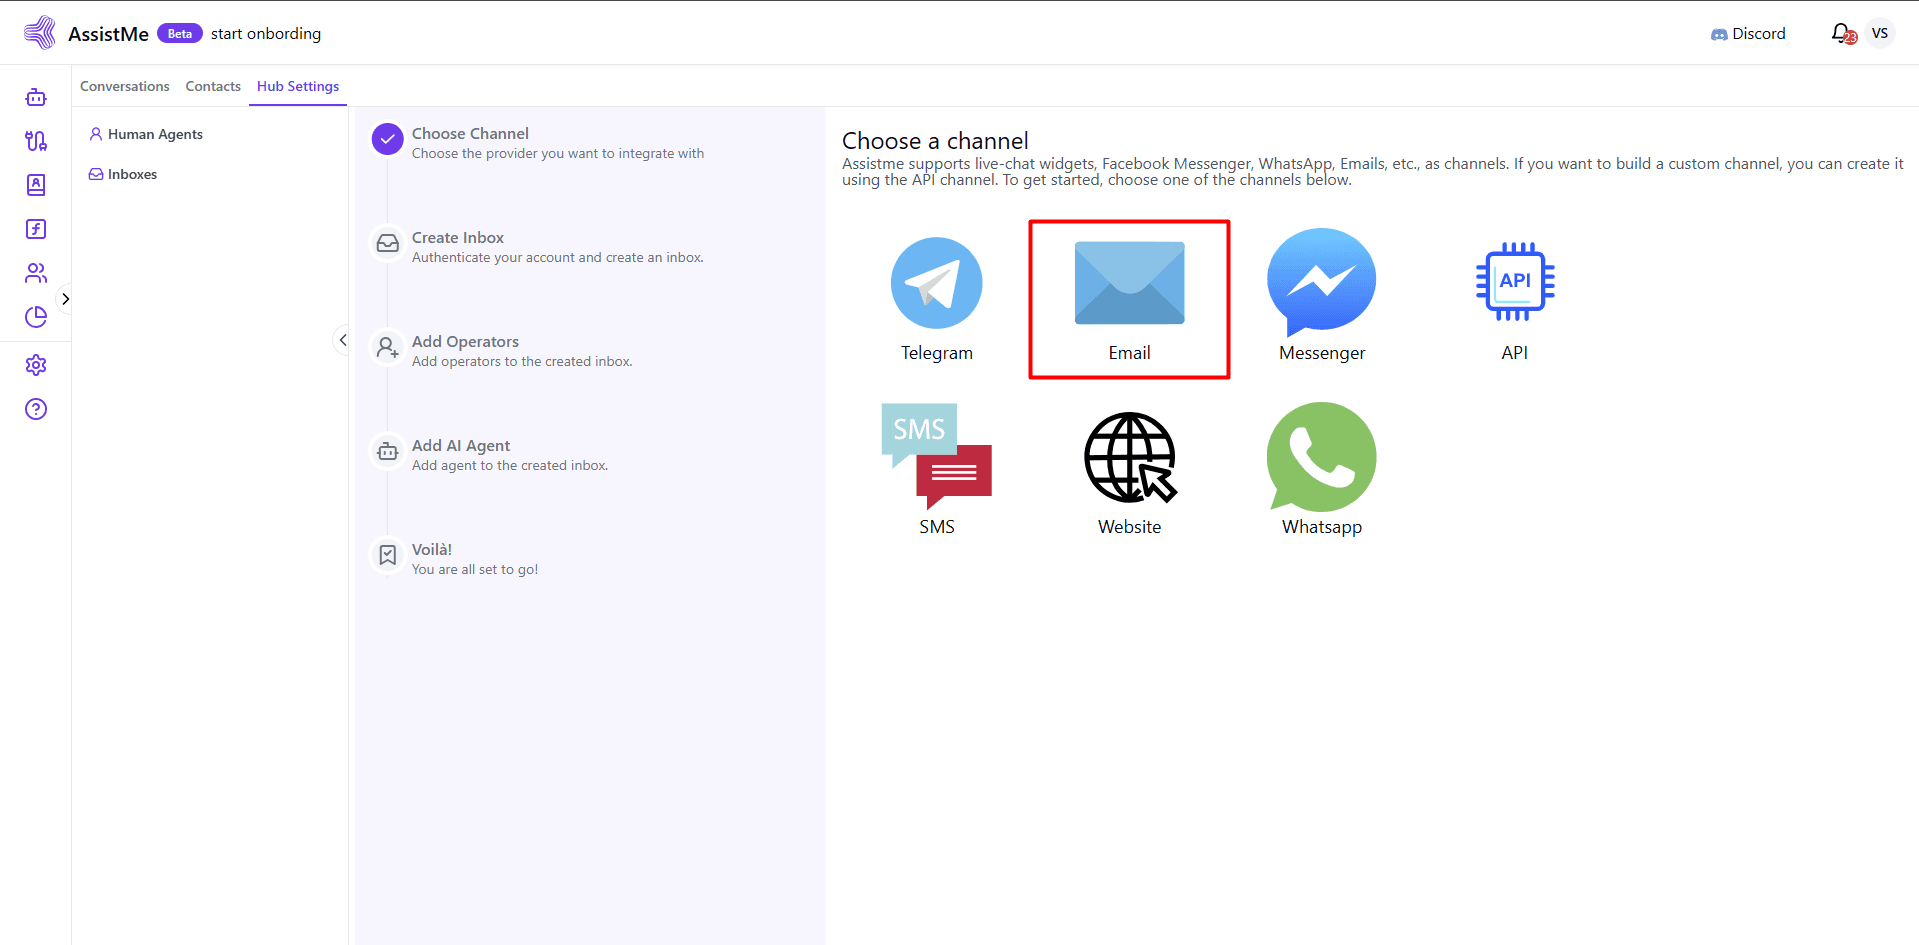Image resolution: width=1919 pixels, height=945 pixels.
Task: Click the Add AI Agent step title
Action: coord(461,445)
